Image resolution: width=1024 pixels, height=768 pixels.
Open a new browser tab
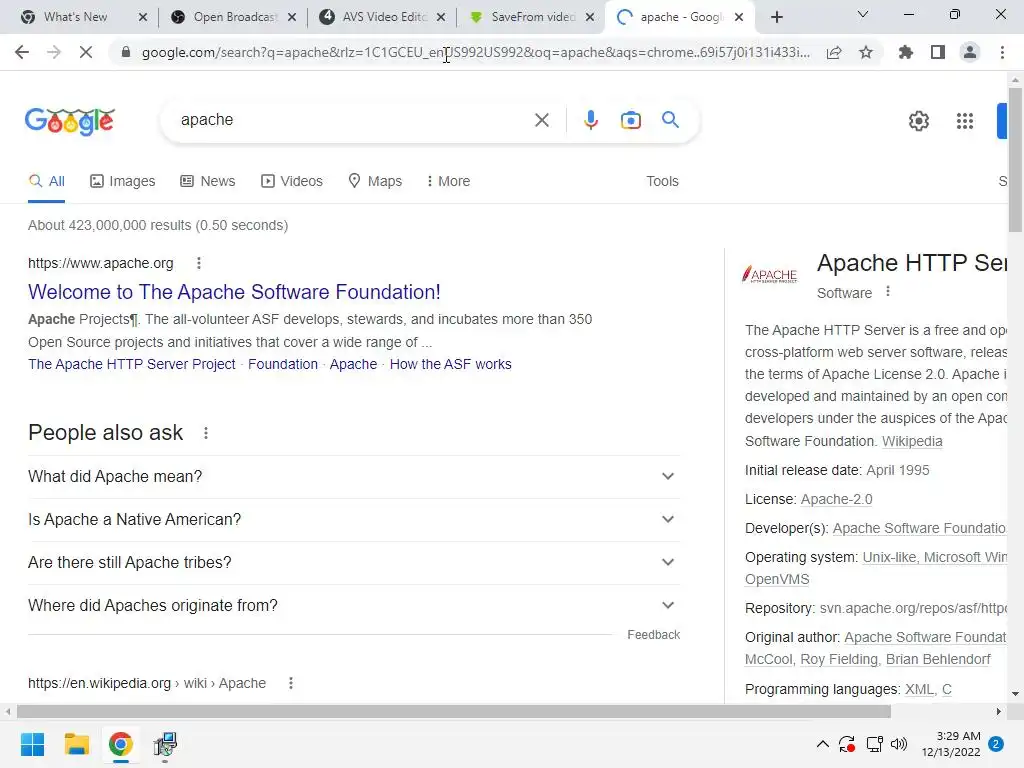tap(776, 17)
